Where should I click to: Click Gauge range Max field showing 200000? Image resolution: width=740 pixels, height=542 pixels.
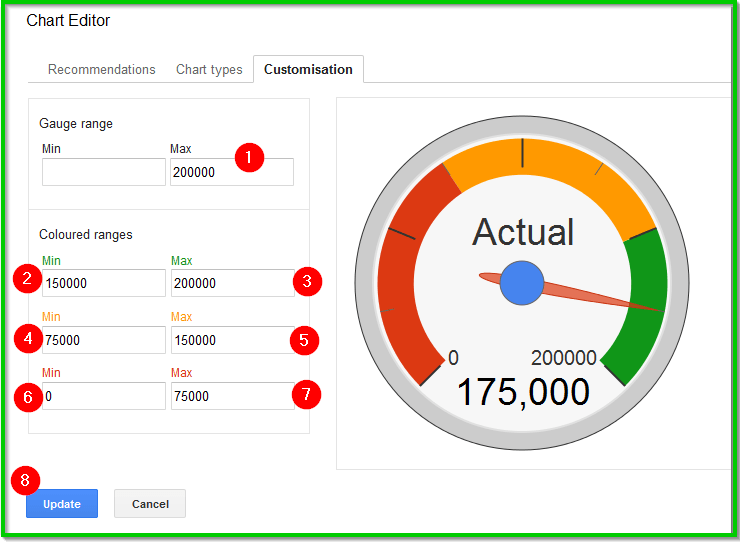click(231, 172)
